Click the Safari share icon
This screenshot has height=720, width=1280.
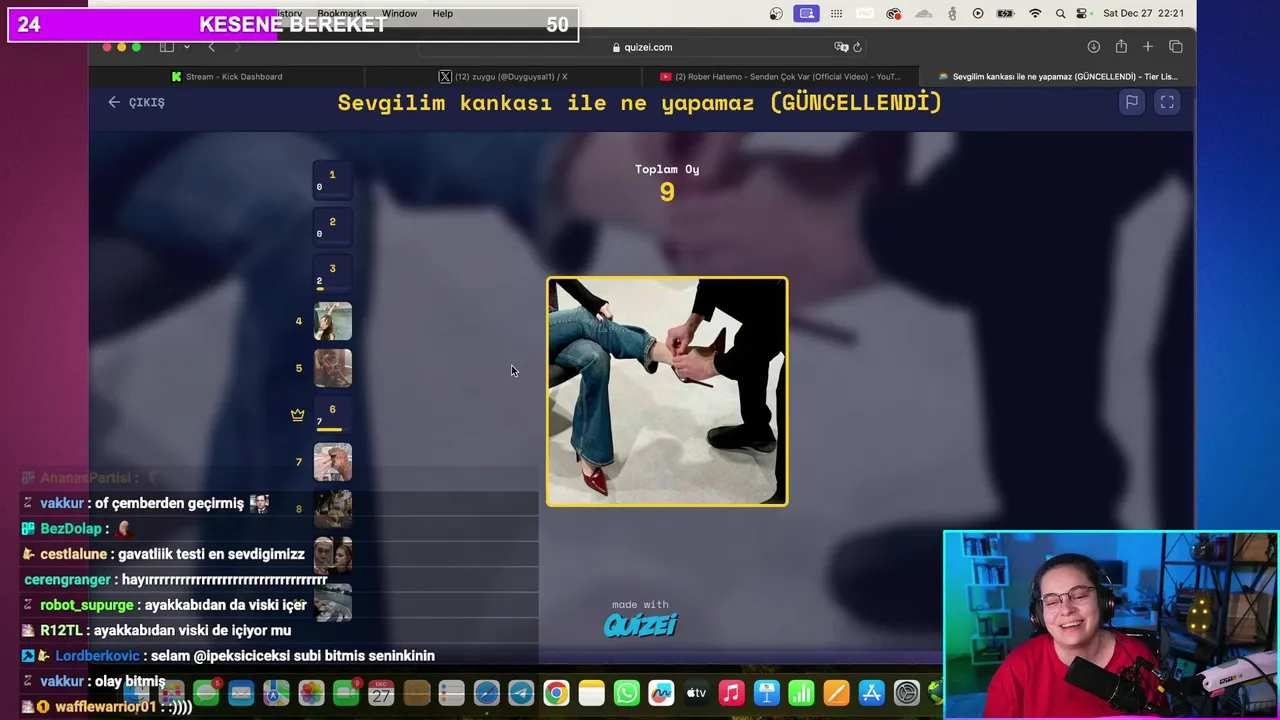click(1121, 47)
